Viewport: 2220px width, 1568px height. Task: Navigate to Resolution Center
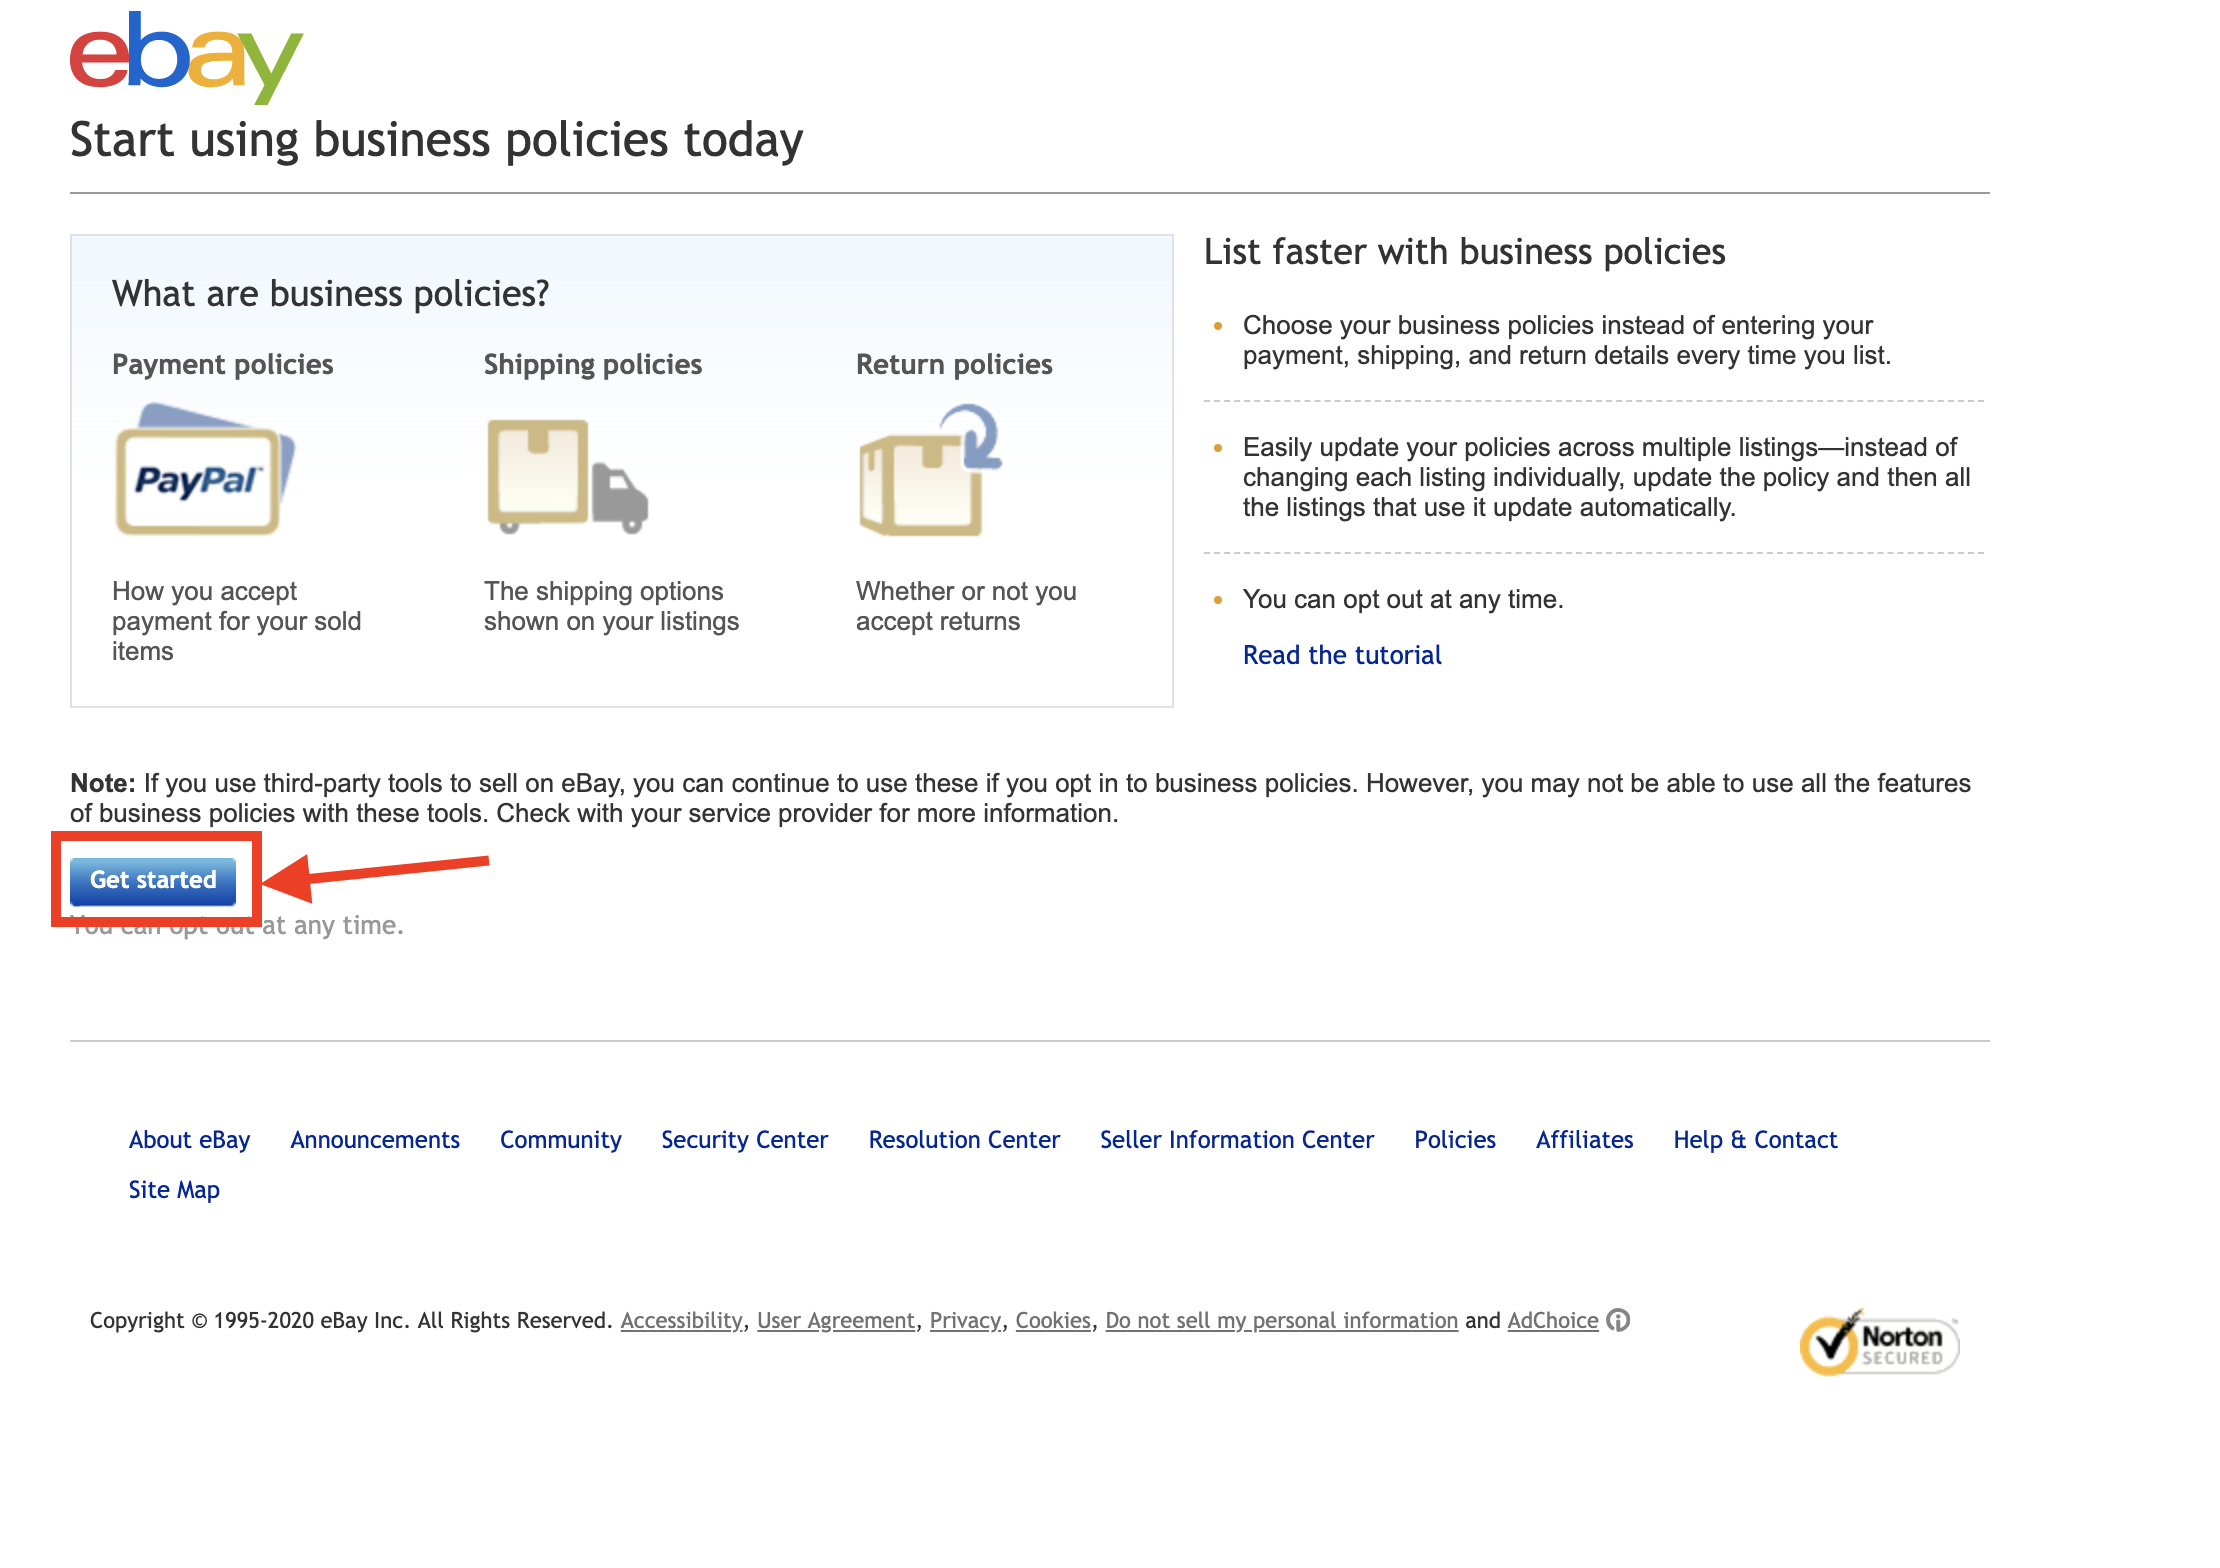coord(964,1140)
